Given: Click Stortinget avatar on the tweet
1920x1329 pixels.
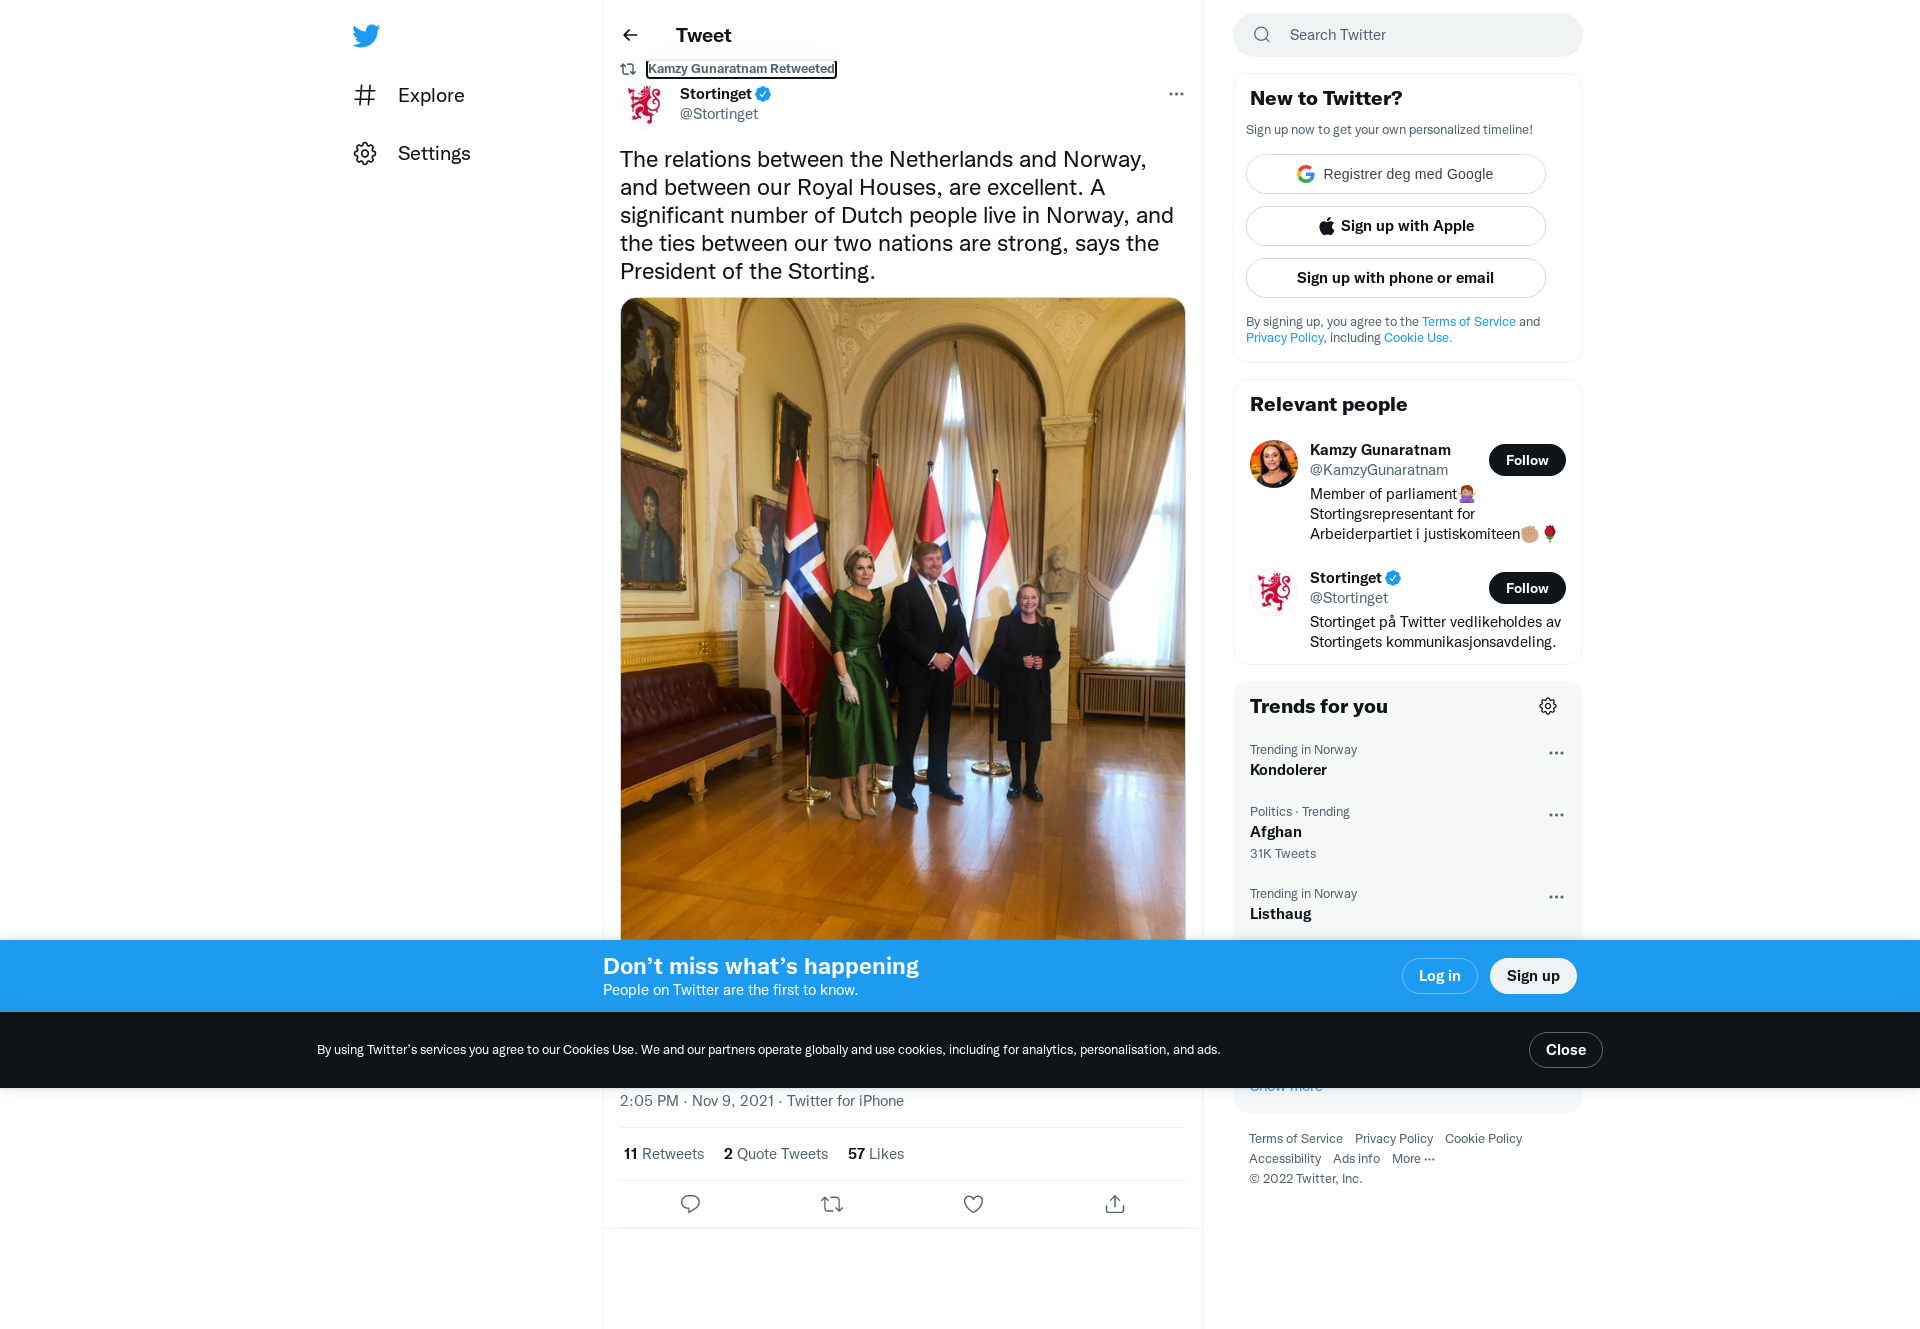Looking at the screenshot, I should [644, 104].
